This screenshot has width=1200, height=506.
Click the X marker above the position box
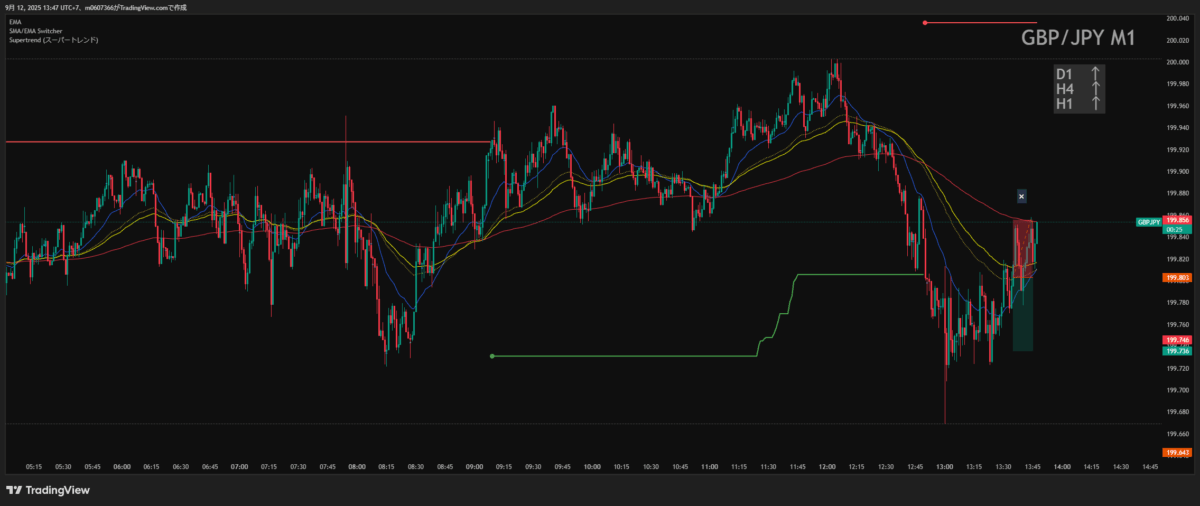[x=1021, y=196]
